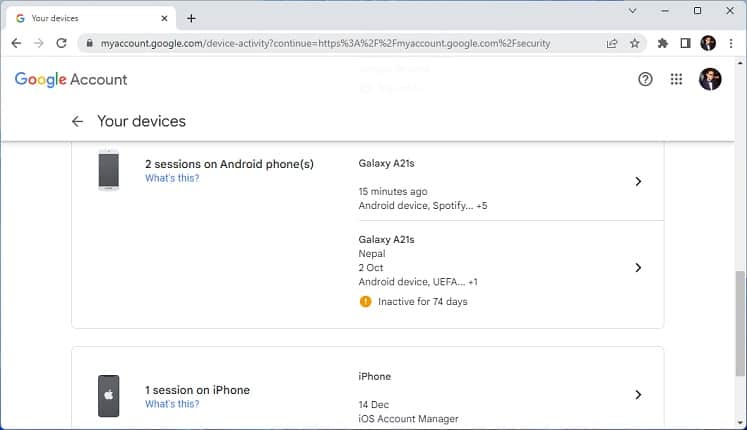Click the scrollbar down arrow
This screenshot has height=430, width=747.
tap(740, 422)
